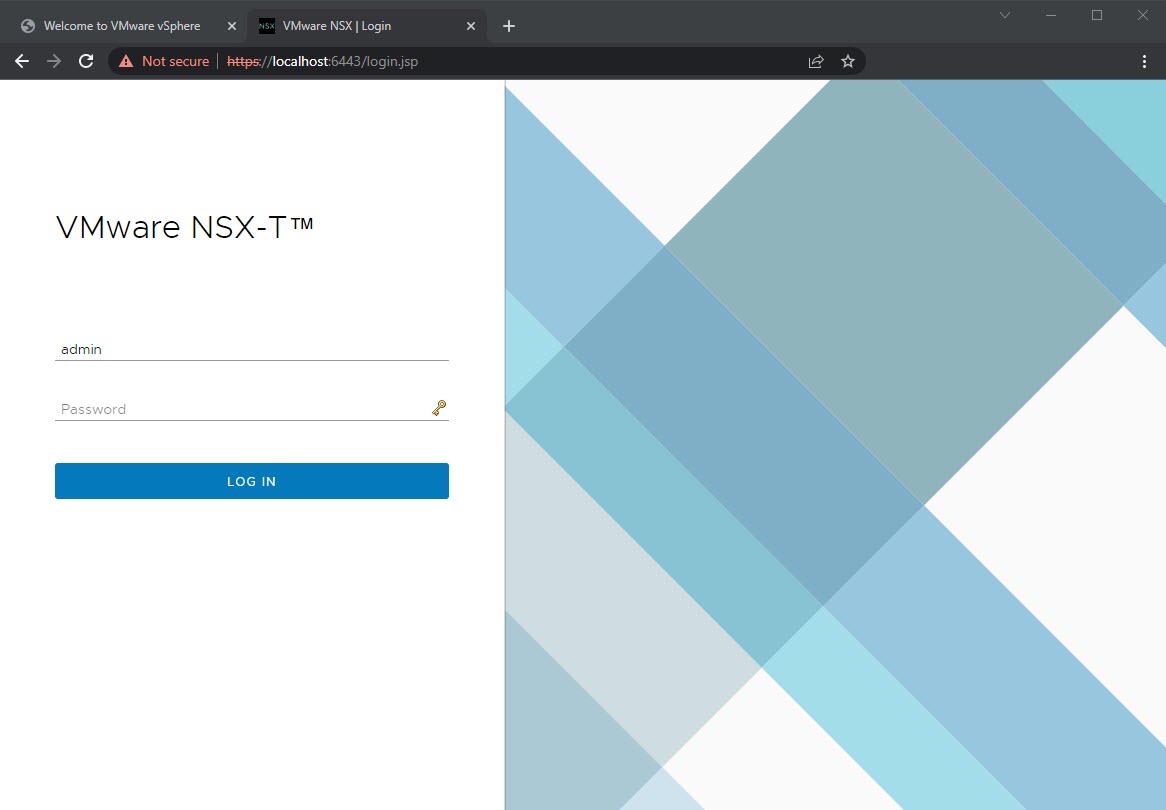Bookmark this page using the star icon
The height and width of the screenshot is (810, 1166).
pos(848,61)
